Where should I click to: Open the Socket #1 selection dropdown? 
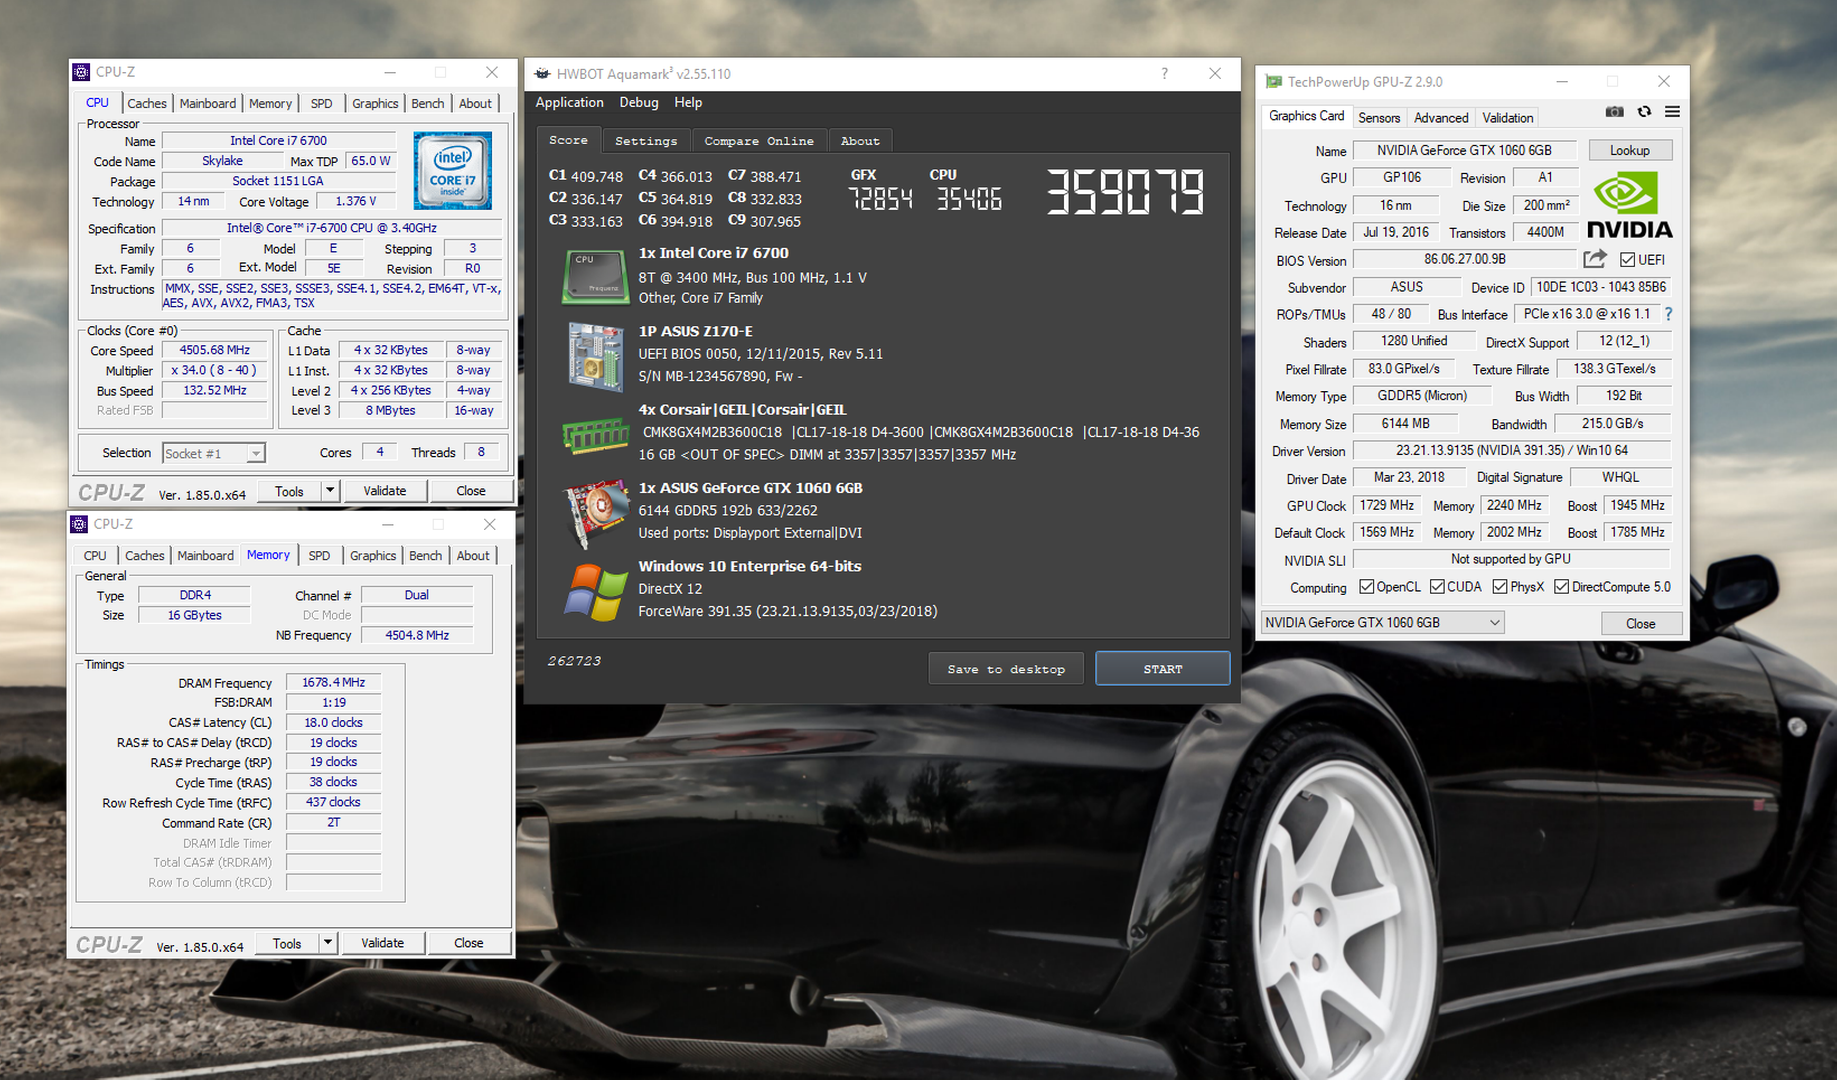213,453
